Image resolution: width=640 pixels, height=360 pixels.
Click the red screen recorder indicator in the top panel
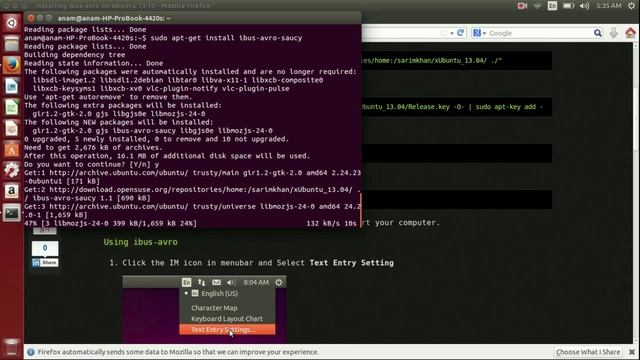[522, 6]
